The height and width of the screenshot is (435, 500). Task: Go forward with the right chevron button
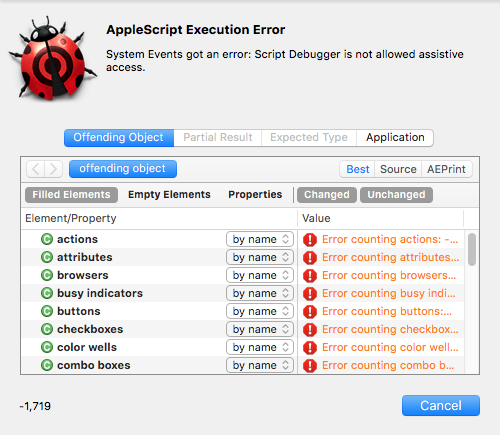click(x=53, y=169)
